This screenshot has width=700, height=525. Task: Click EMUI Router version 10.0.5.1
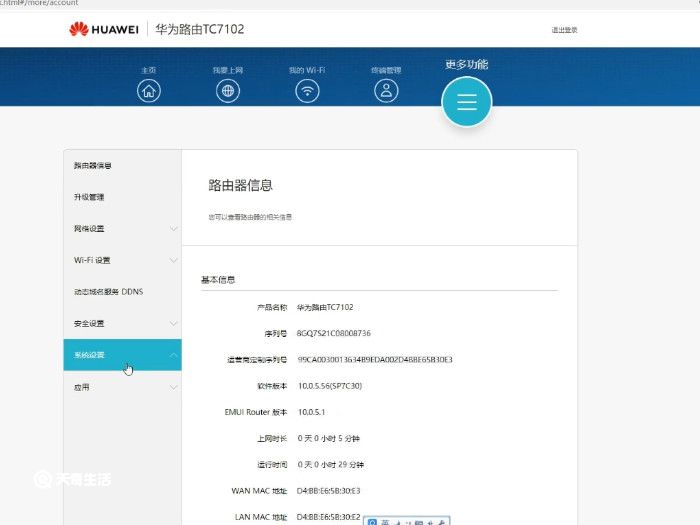pyautogui.click(x=312, y=412)
